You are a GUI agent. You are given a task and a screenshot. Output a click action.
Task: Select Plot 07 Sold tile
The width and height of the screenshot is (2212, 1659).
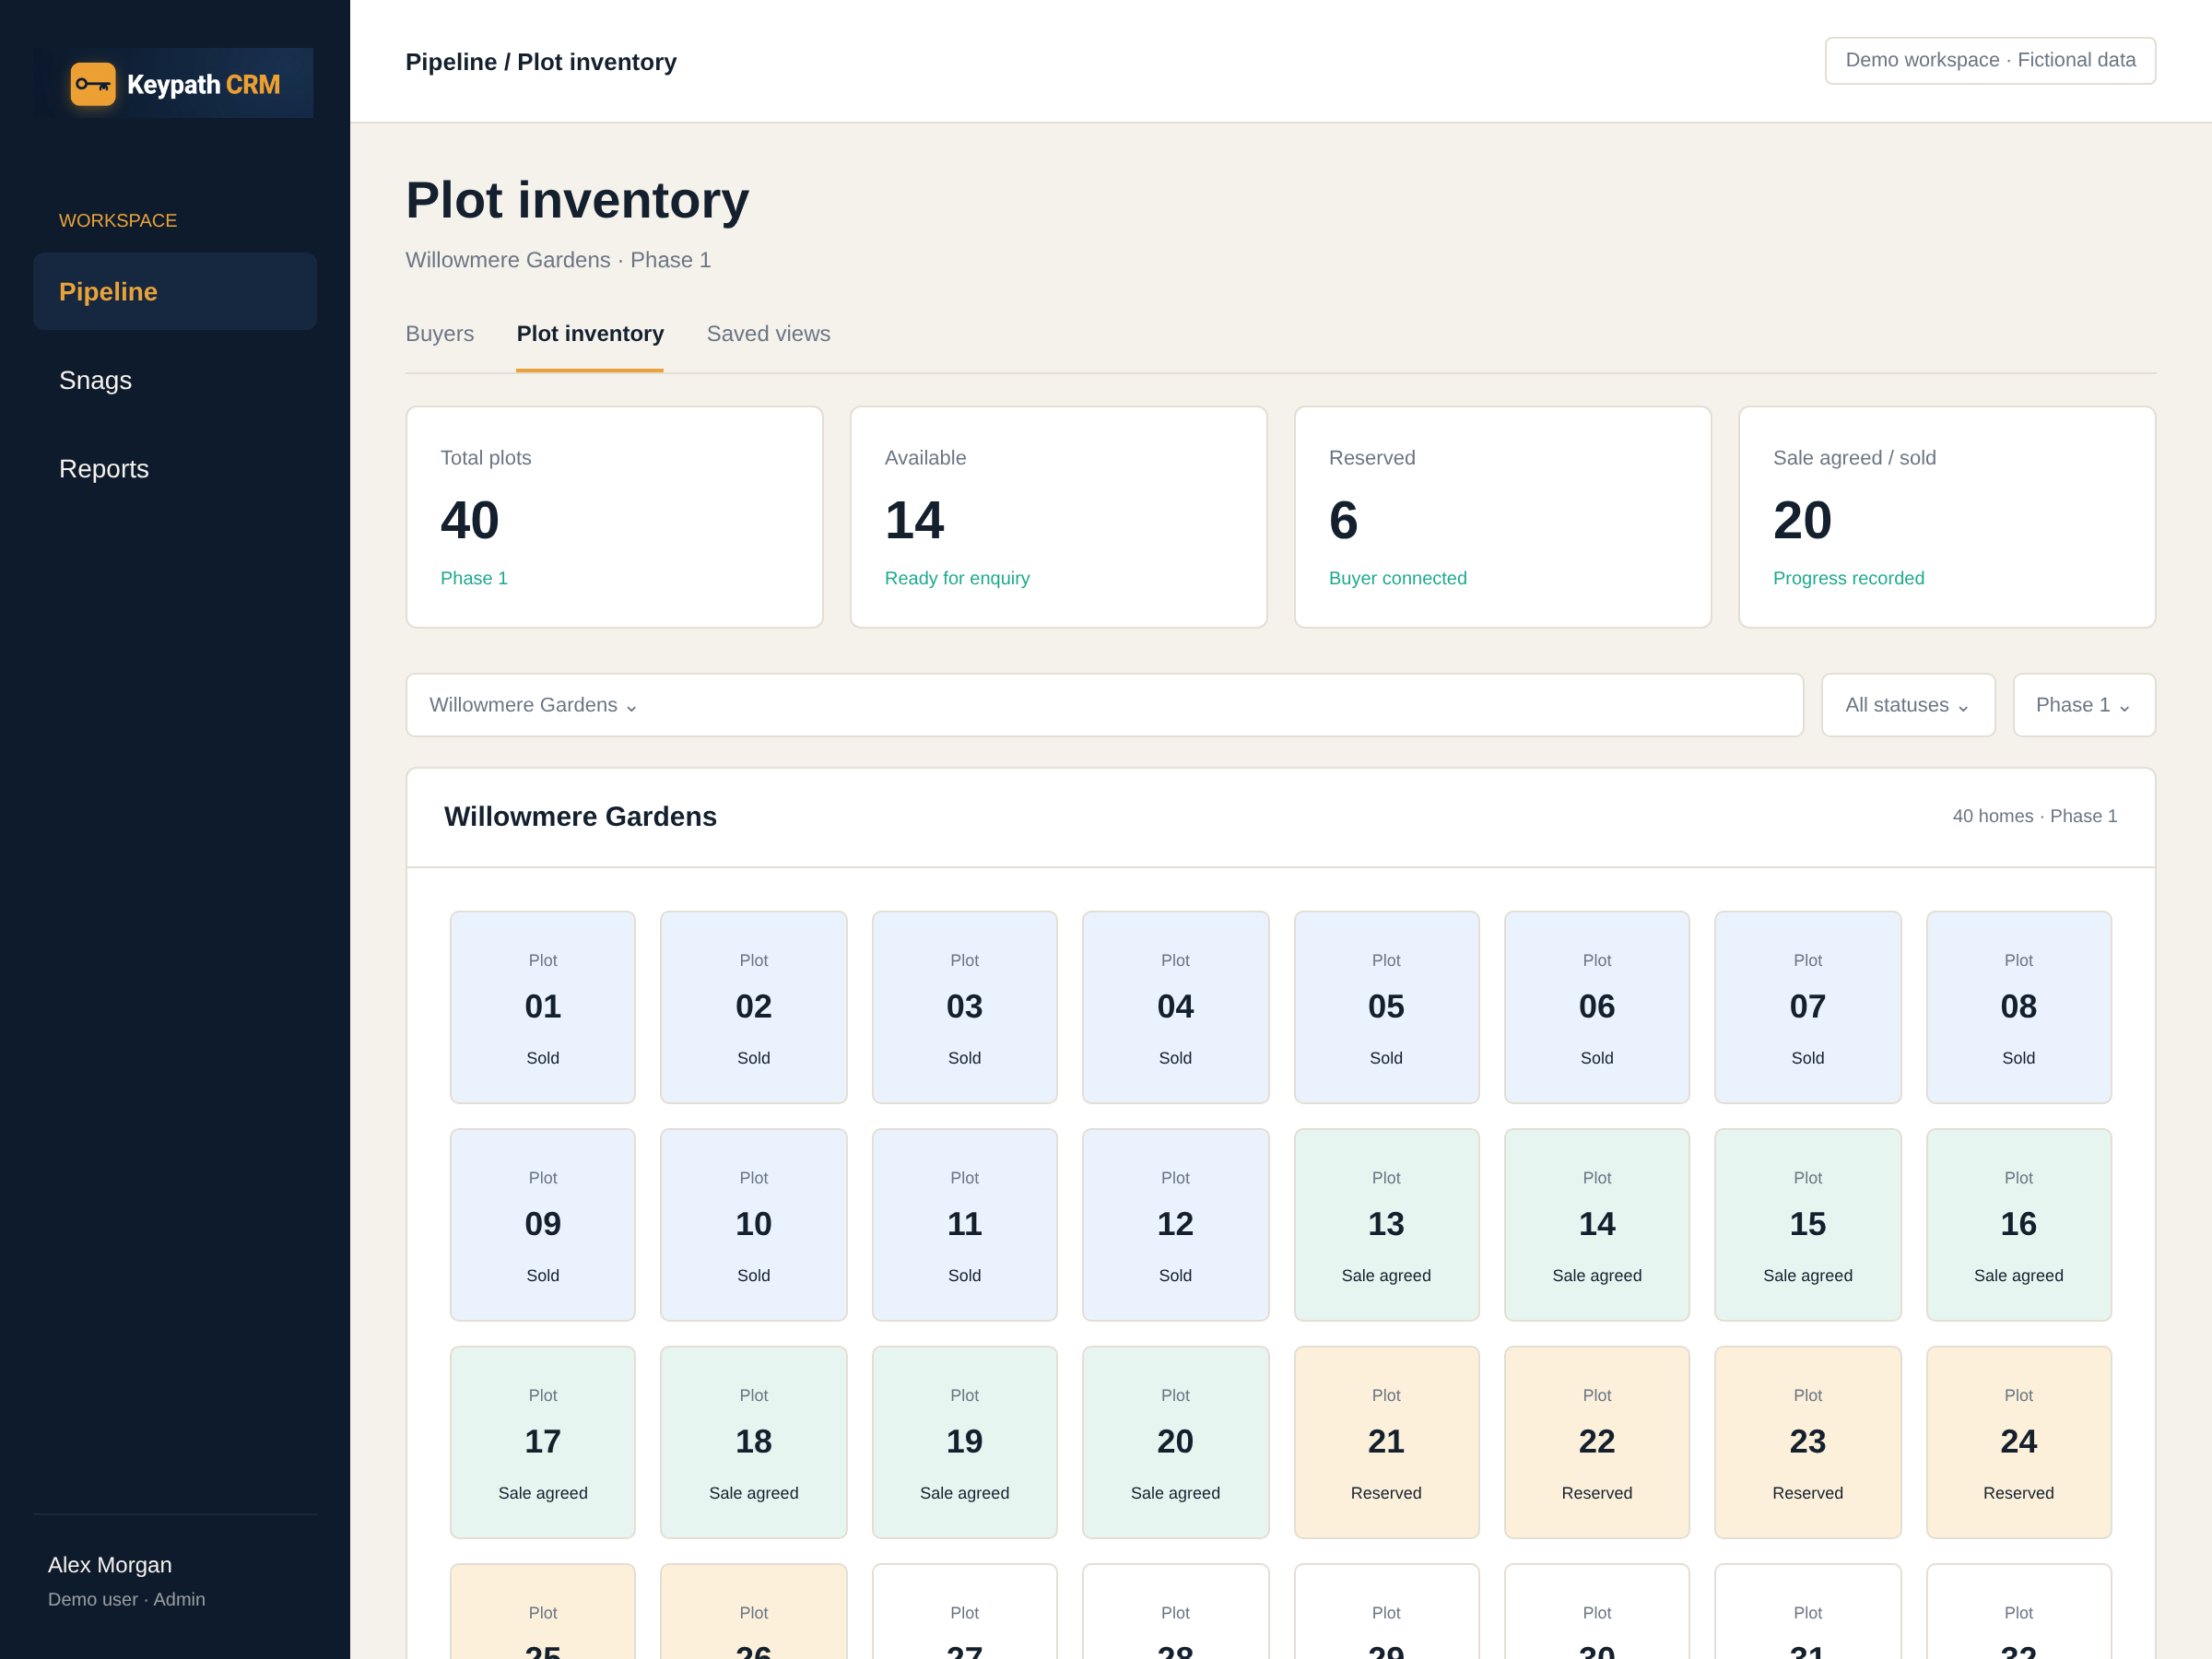pyautogui.click(x=1807, y=1007)
